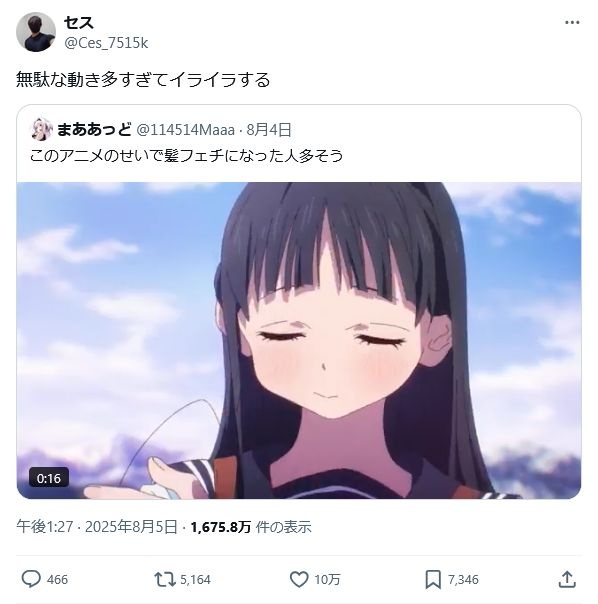
Task: Click the retweet arrows icon
Action: point(165,579)
